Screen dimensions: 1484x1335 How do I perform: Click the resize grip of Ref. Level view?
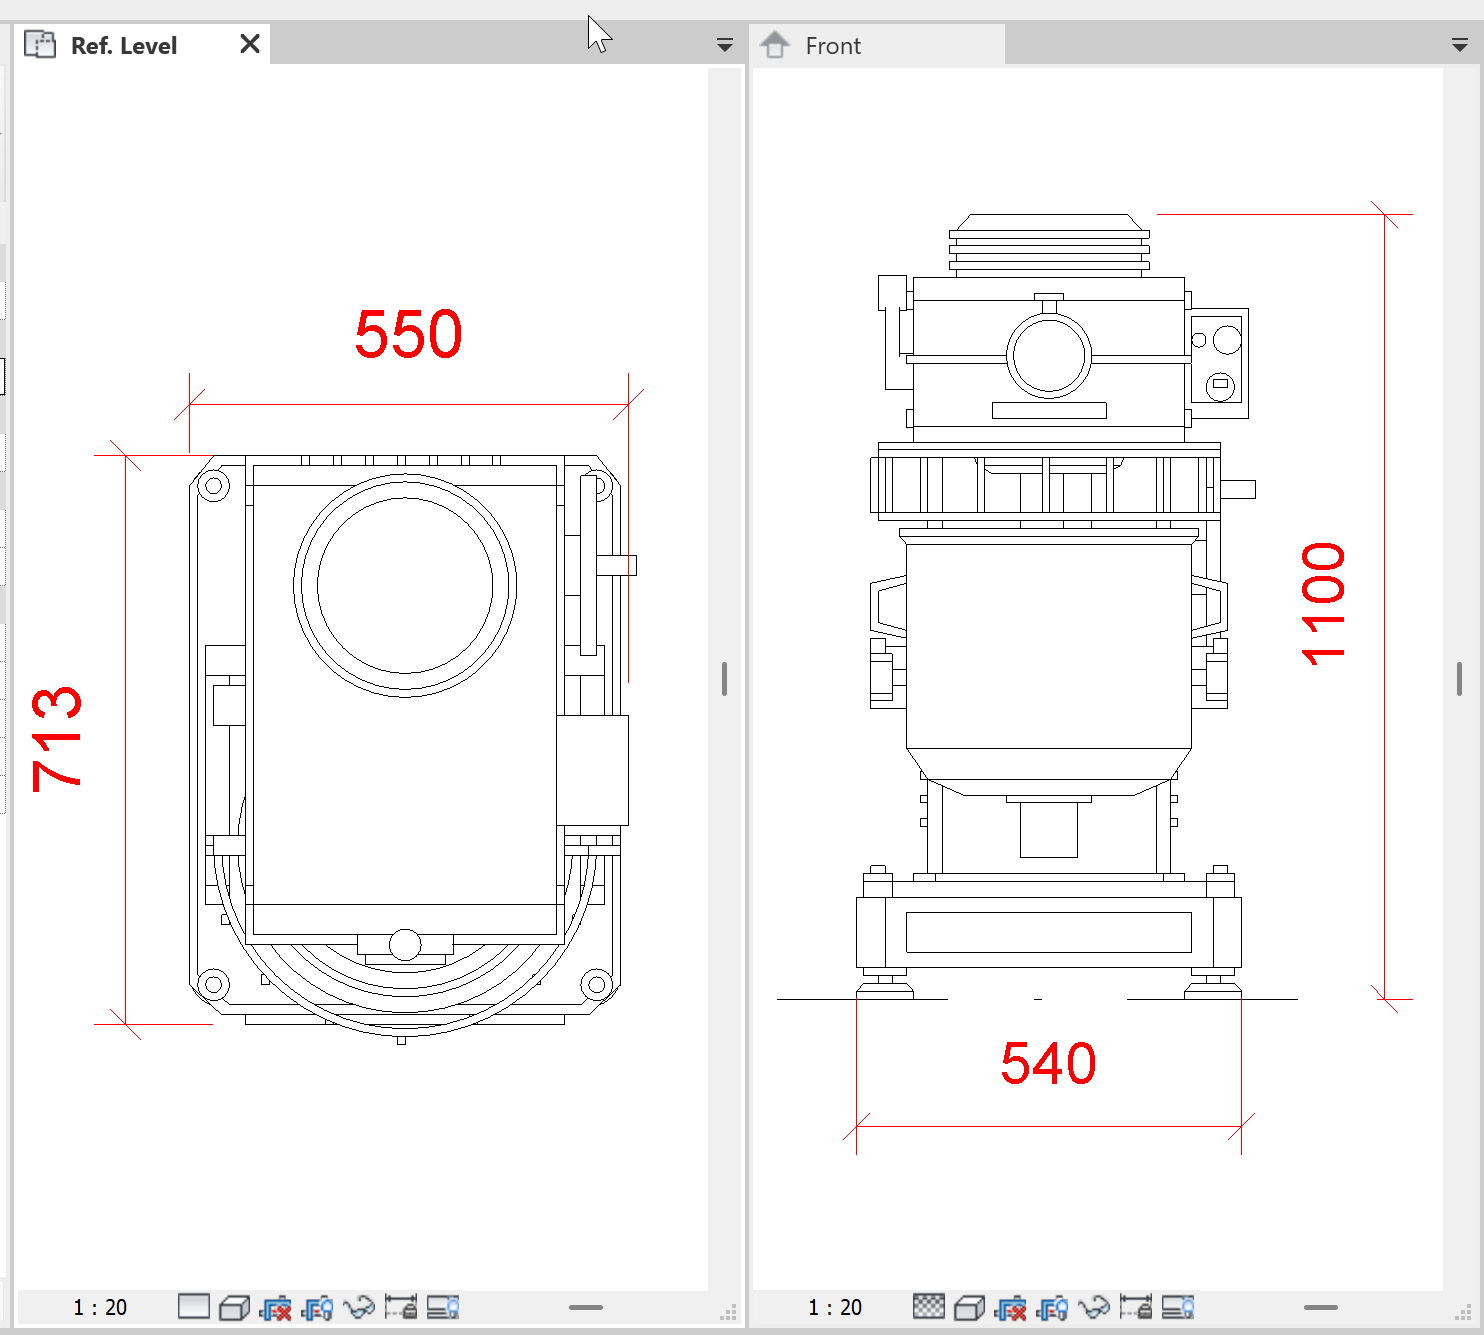[x=729, y=1312]
